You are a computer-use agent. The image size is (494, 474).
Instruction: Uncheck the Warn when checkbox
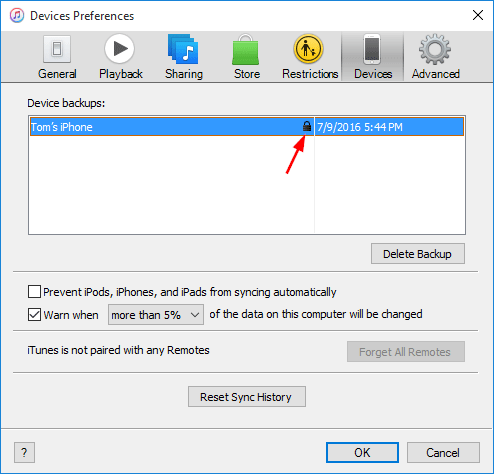click(x=34, y=315)
